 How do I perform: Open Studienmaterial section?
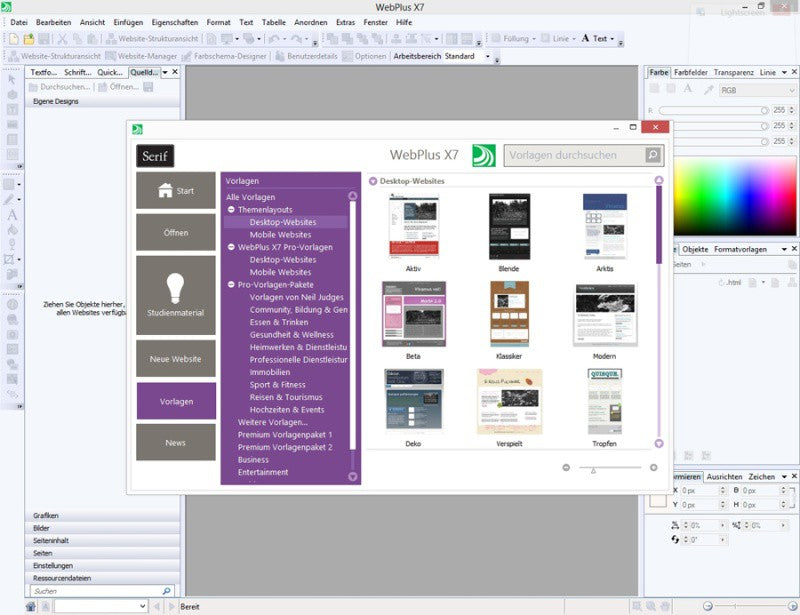[176, 295]
